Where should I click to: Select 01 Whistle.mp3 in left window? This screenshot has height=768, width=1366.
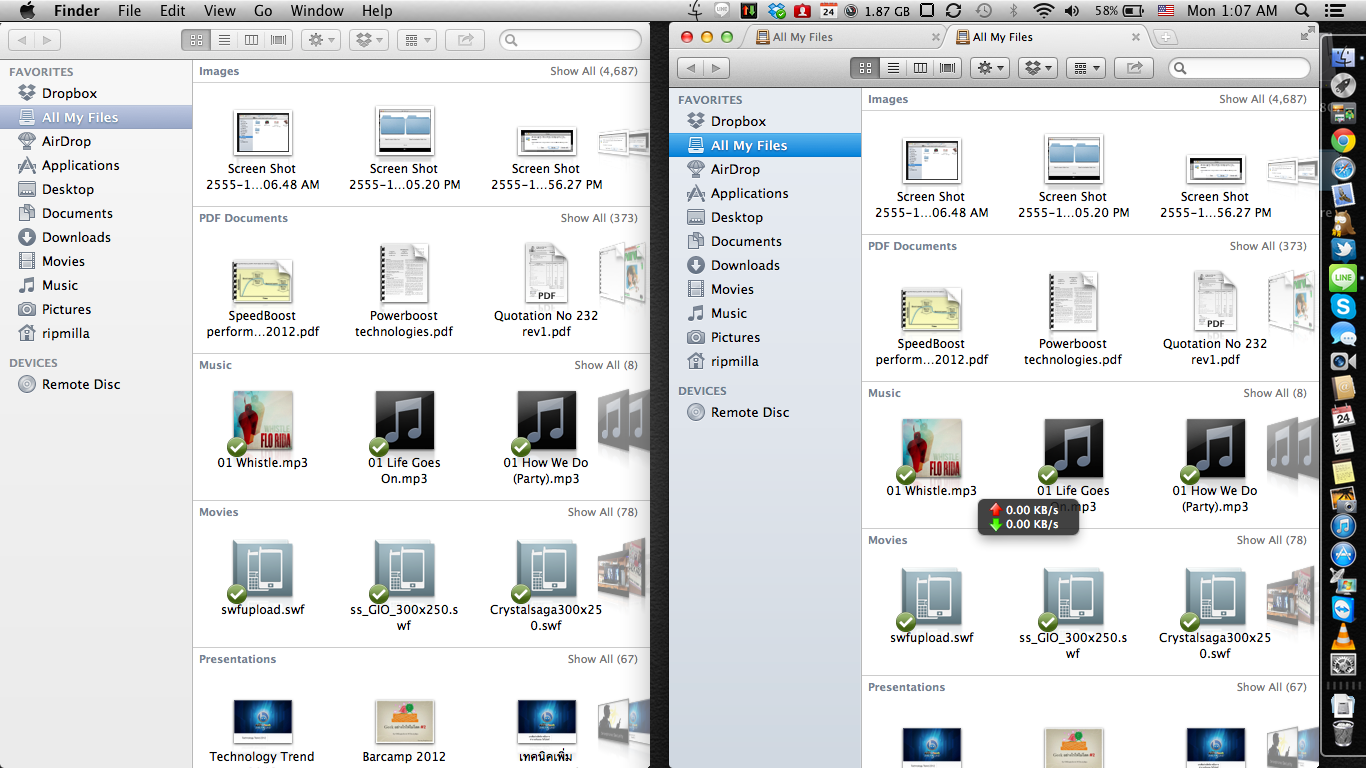[263, 430]
